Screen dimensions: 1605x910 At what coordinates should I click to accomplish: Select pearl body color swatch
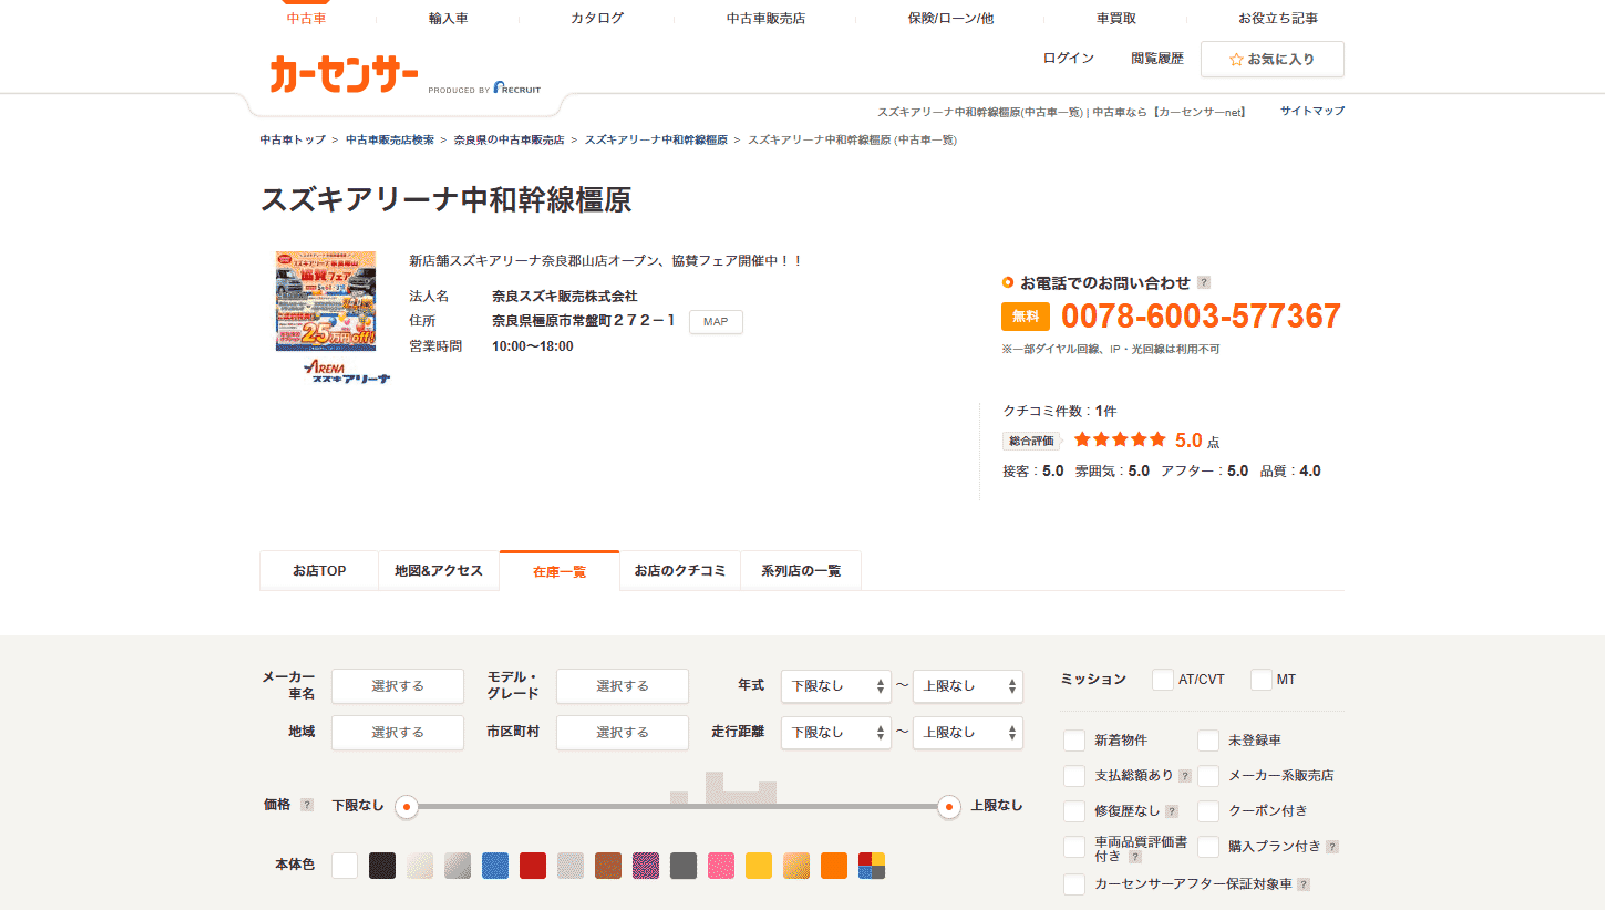point(420,866)
